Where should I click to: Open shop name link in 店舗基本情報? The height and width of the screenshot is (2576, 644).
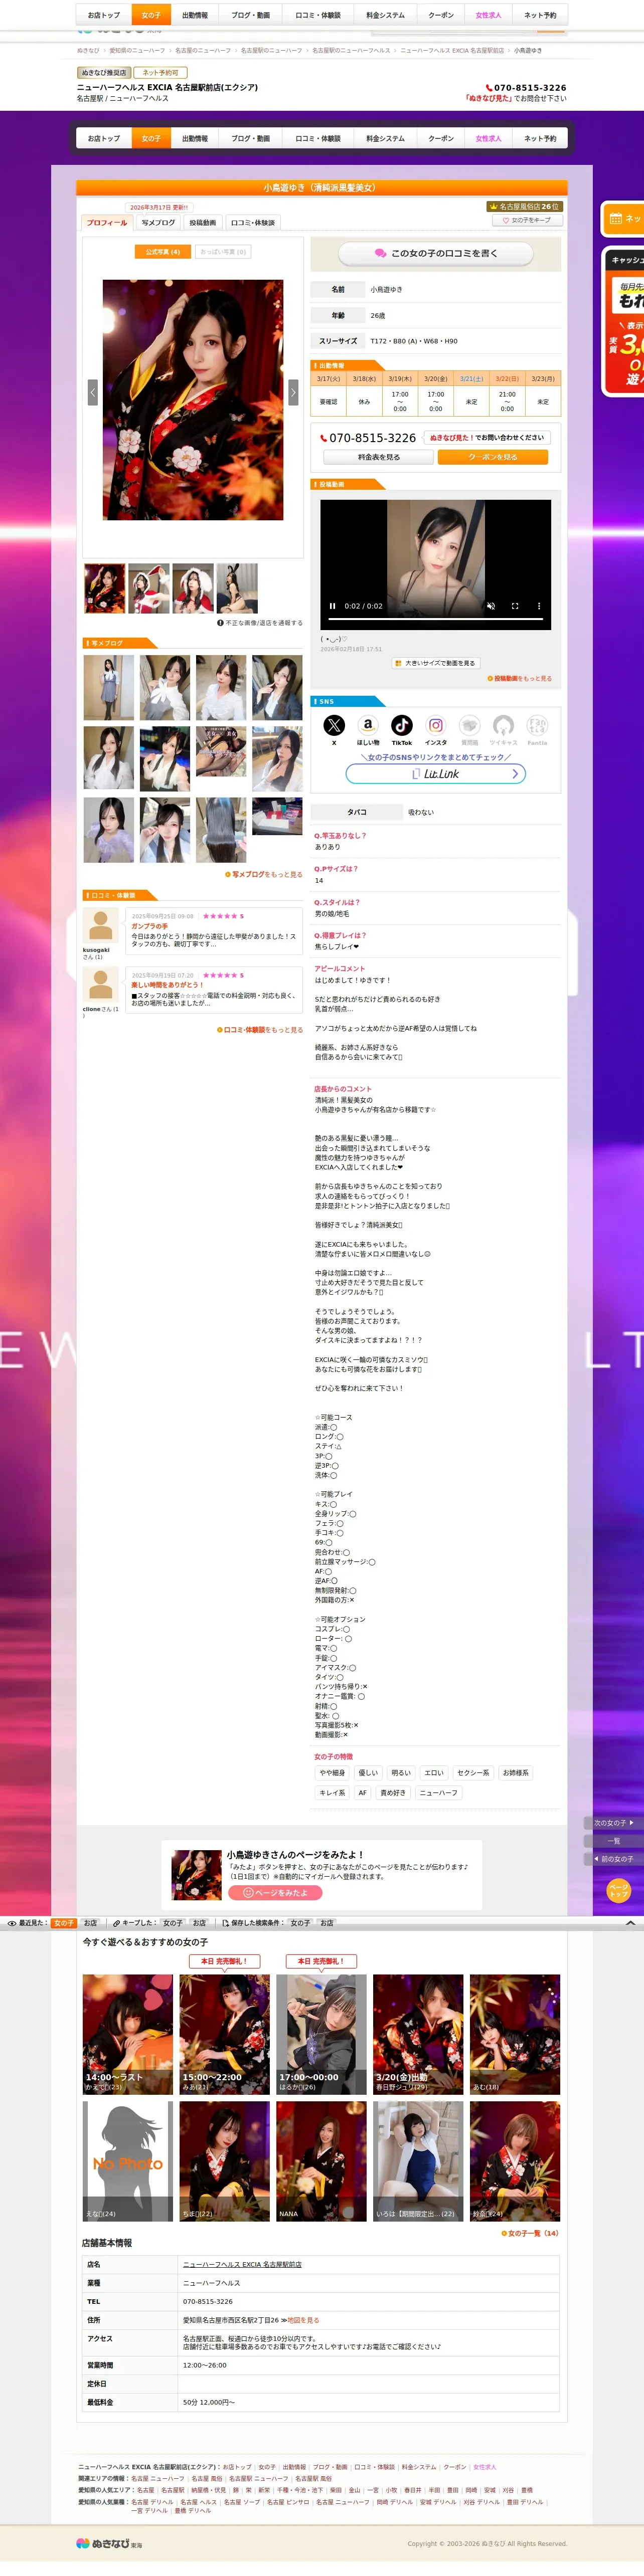[242, 2264]
